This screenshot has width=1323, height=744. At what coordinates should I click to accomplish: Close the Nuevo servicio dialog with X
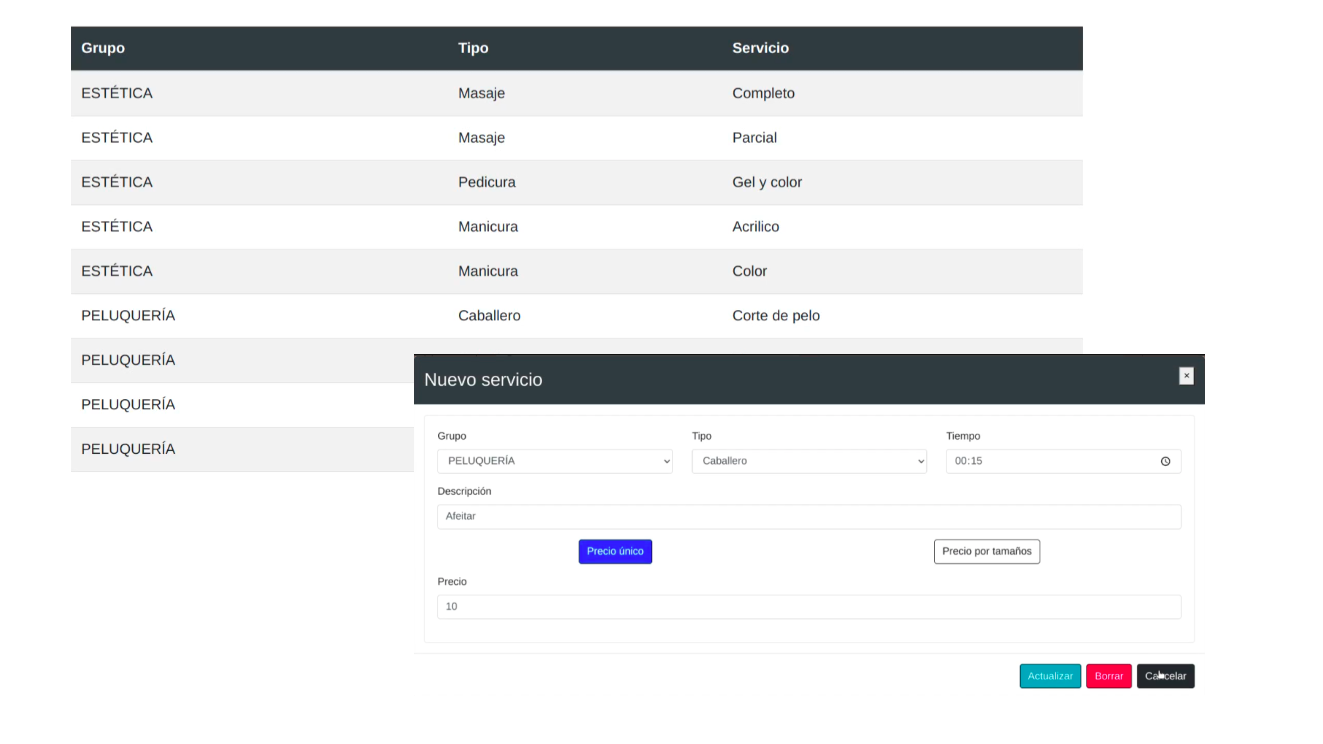(1186, 376)
